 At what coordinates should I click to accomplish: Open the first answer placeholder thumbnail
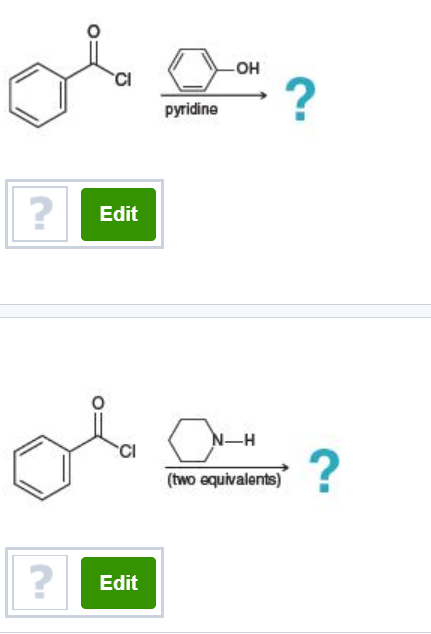(40, 214)
